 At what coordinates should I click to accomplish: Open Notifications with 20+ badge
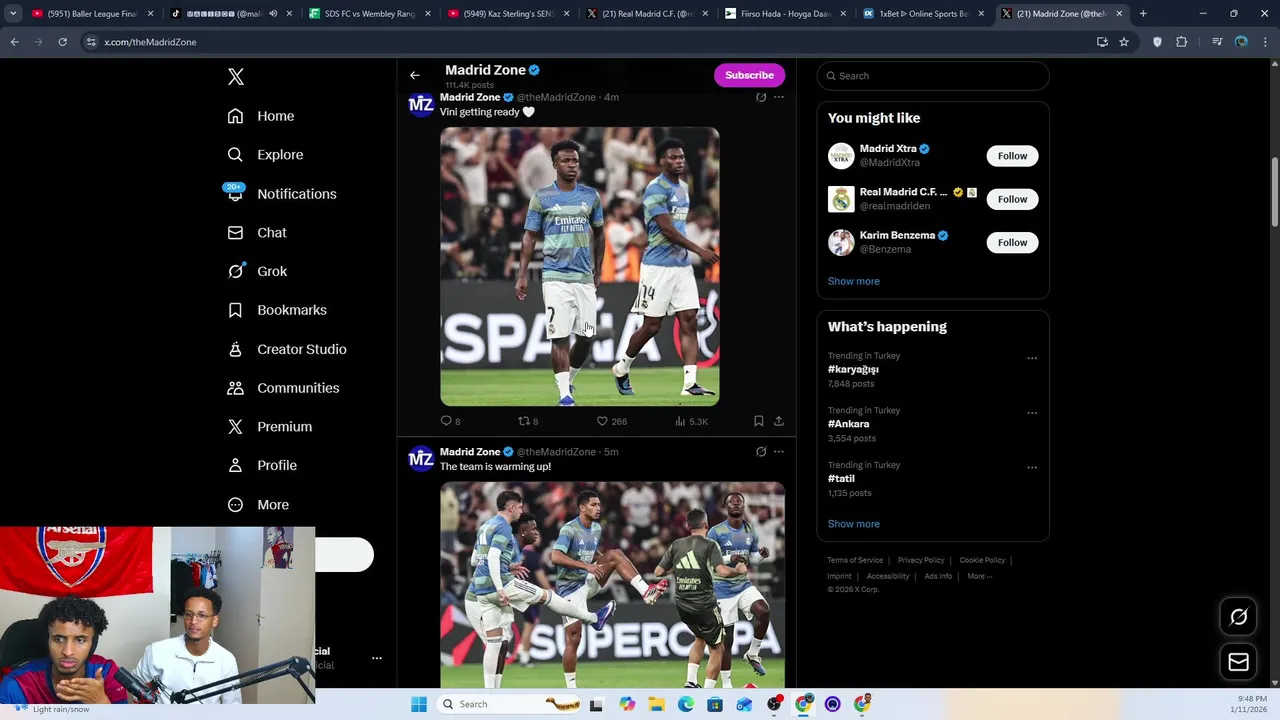tap(281, 194)
